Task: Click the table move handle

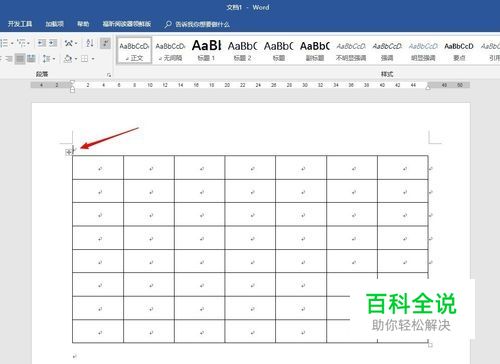Action: 69,152
